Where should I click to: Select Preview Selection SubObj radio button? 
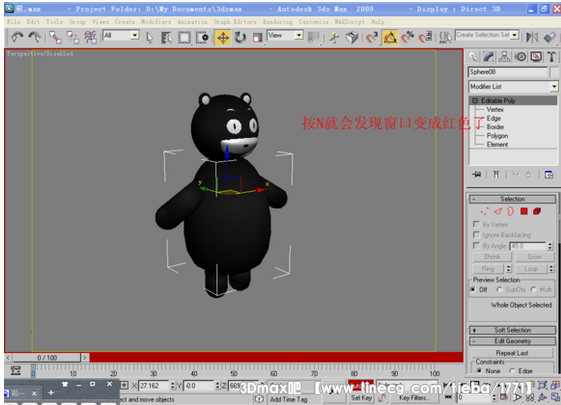click(499, 289)
